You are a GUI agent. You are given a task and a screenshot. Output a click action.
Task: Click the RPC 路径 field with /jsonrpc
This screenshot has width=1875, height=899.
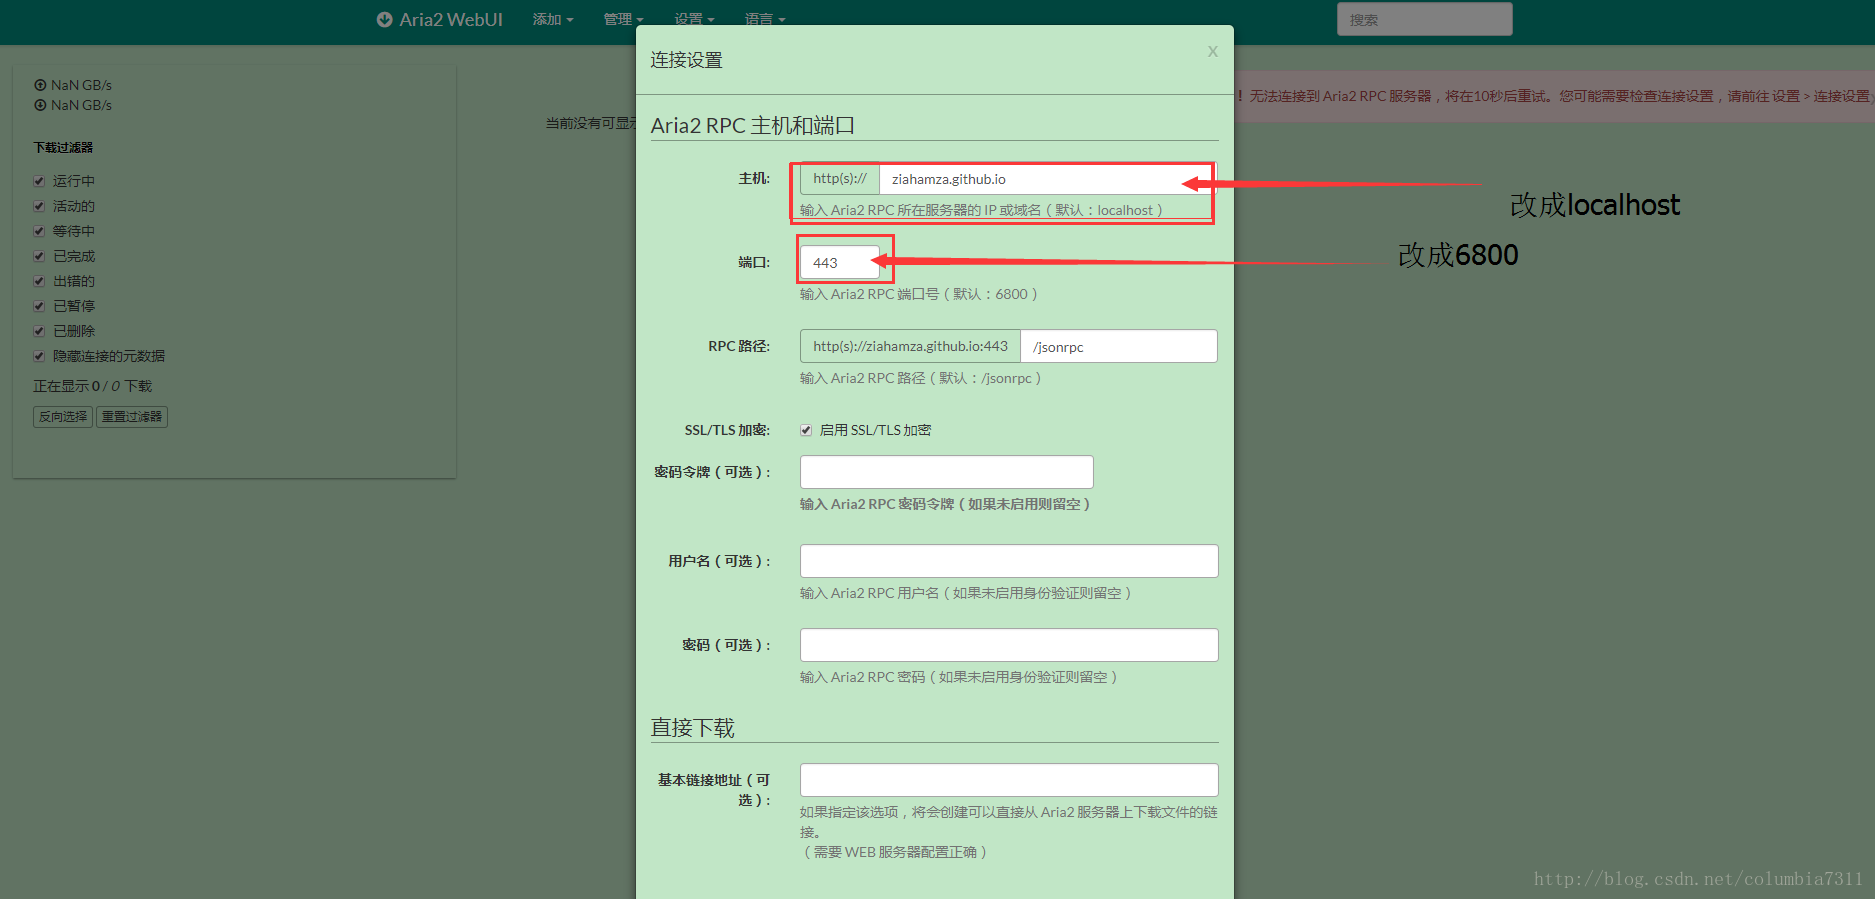coord(1118,347)
